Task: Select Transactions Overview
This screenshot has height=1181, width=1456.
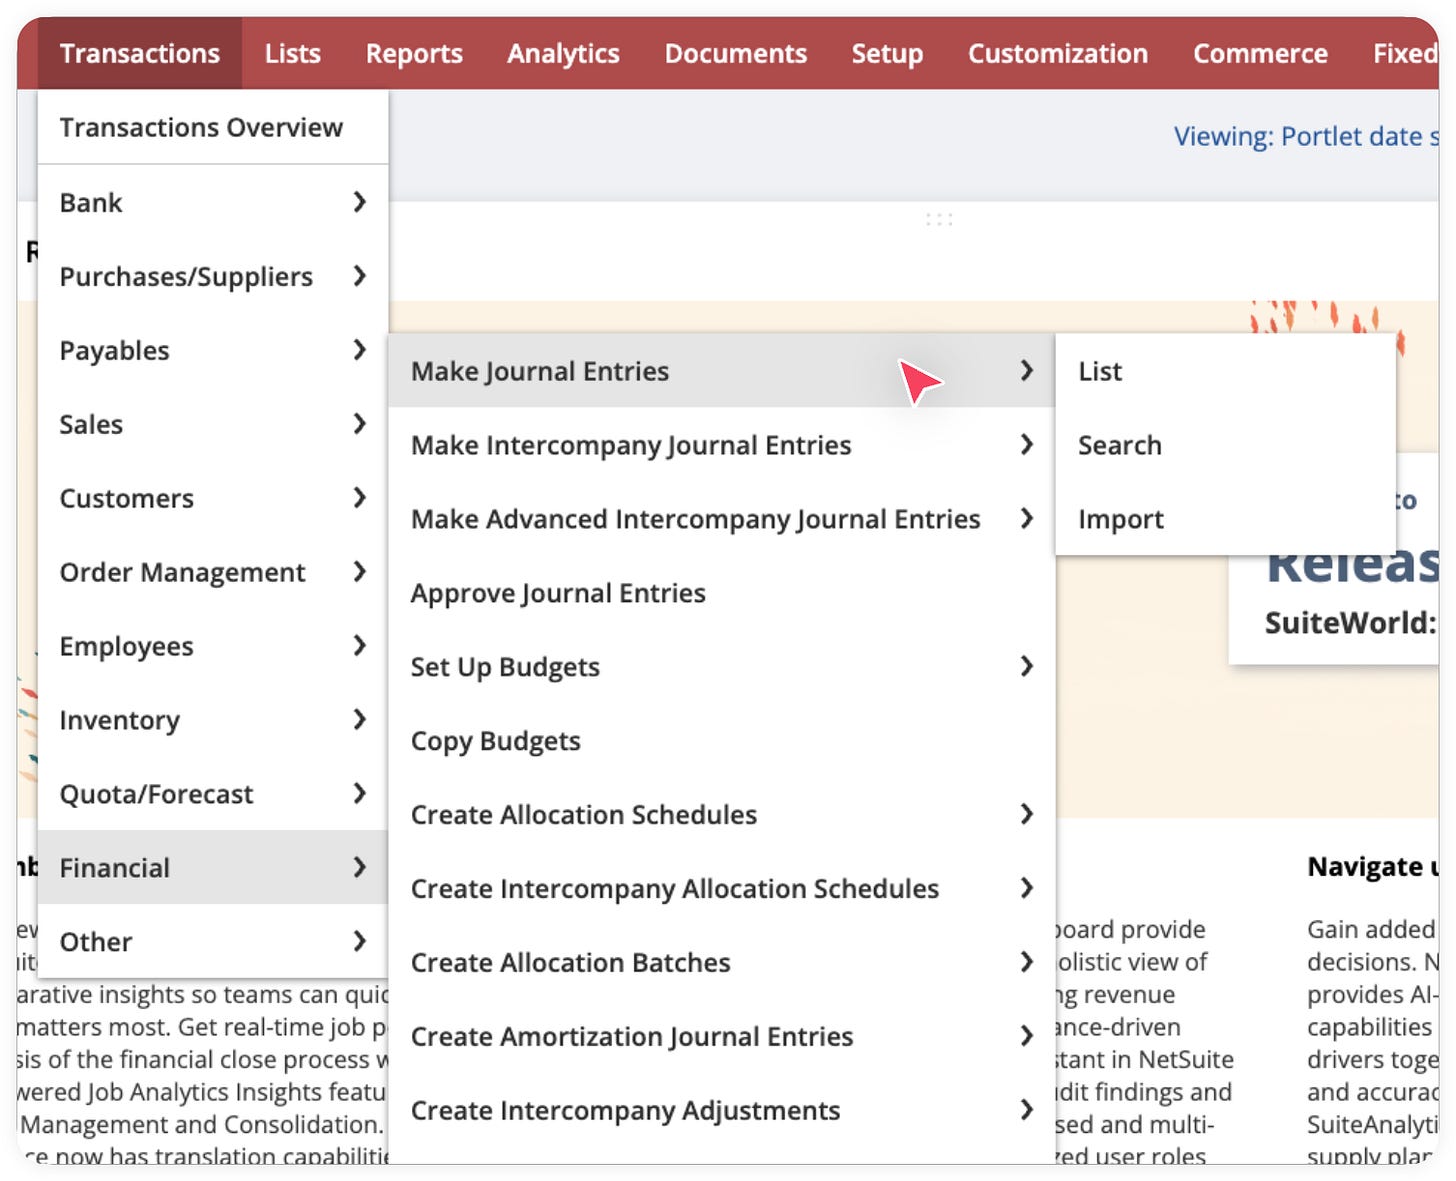Action: tap(213, 127)
